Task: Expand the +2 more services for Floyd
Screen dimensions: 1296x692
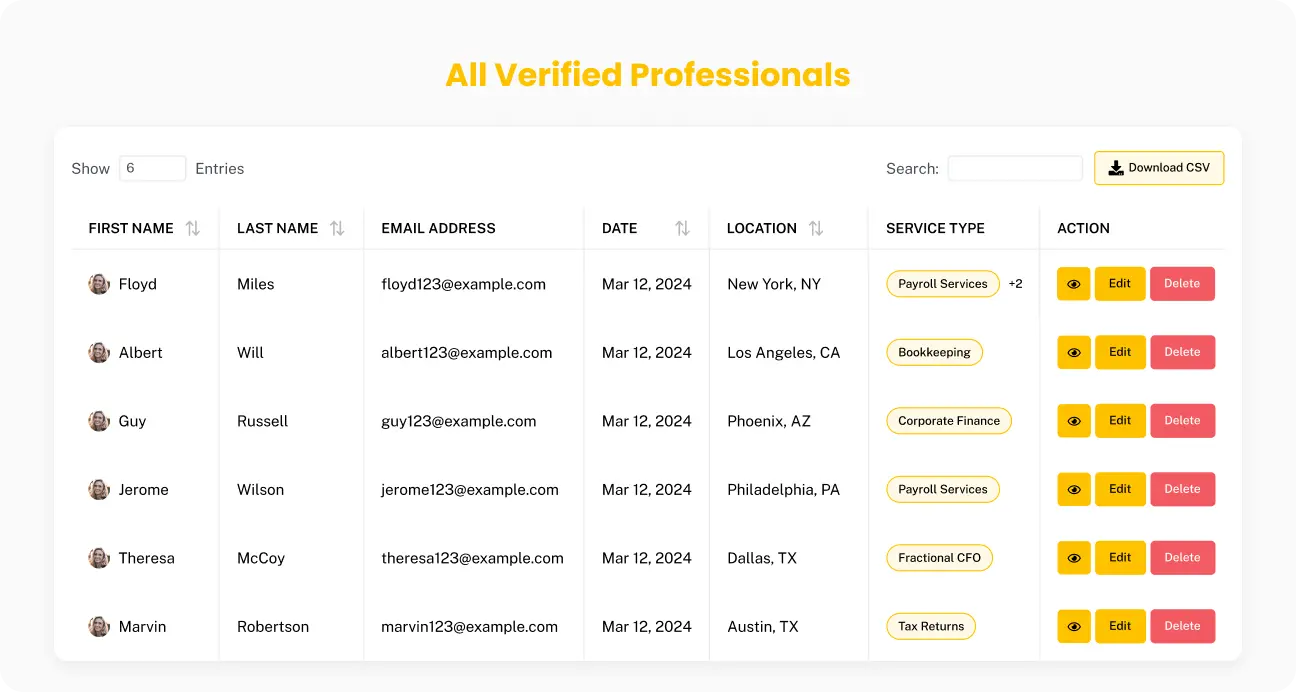Action: point(1015,284)
